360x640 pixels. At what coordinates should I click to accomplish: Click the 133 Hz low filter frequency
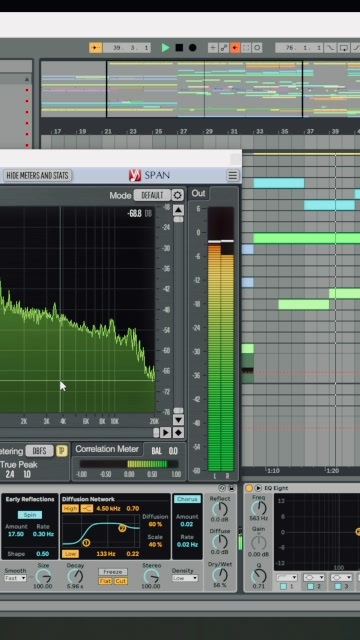[x=106, y=554]
